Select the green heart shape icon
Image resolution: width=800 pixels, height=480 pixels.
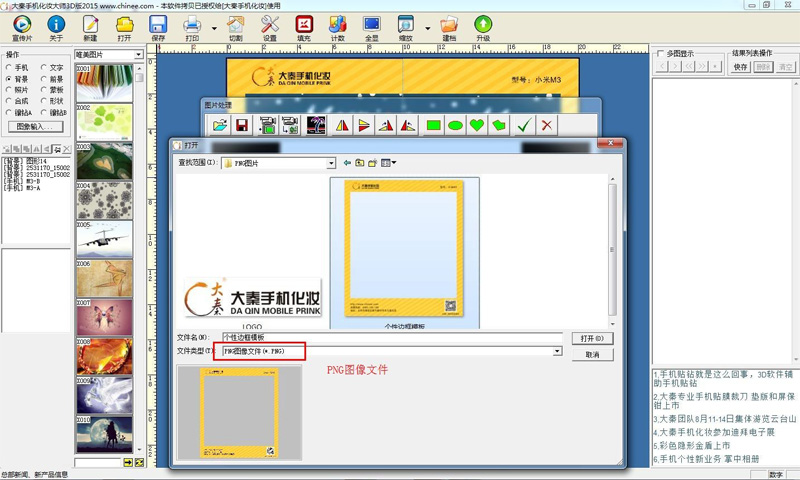click(477, 125)
